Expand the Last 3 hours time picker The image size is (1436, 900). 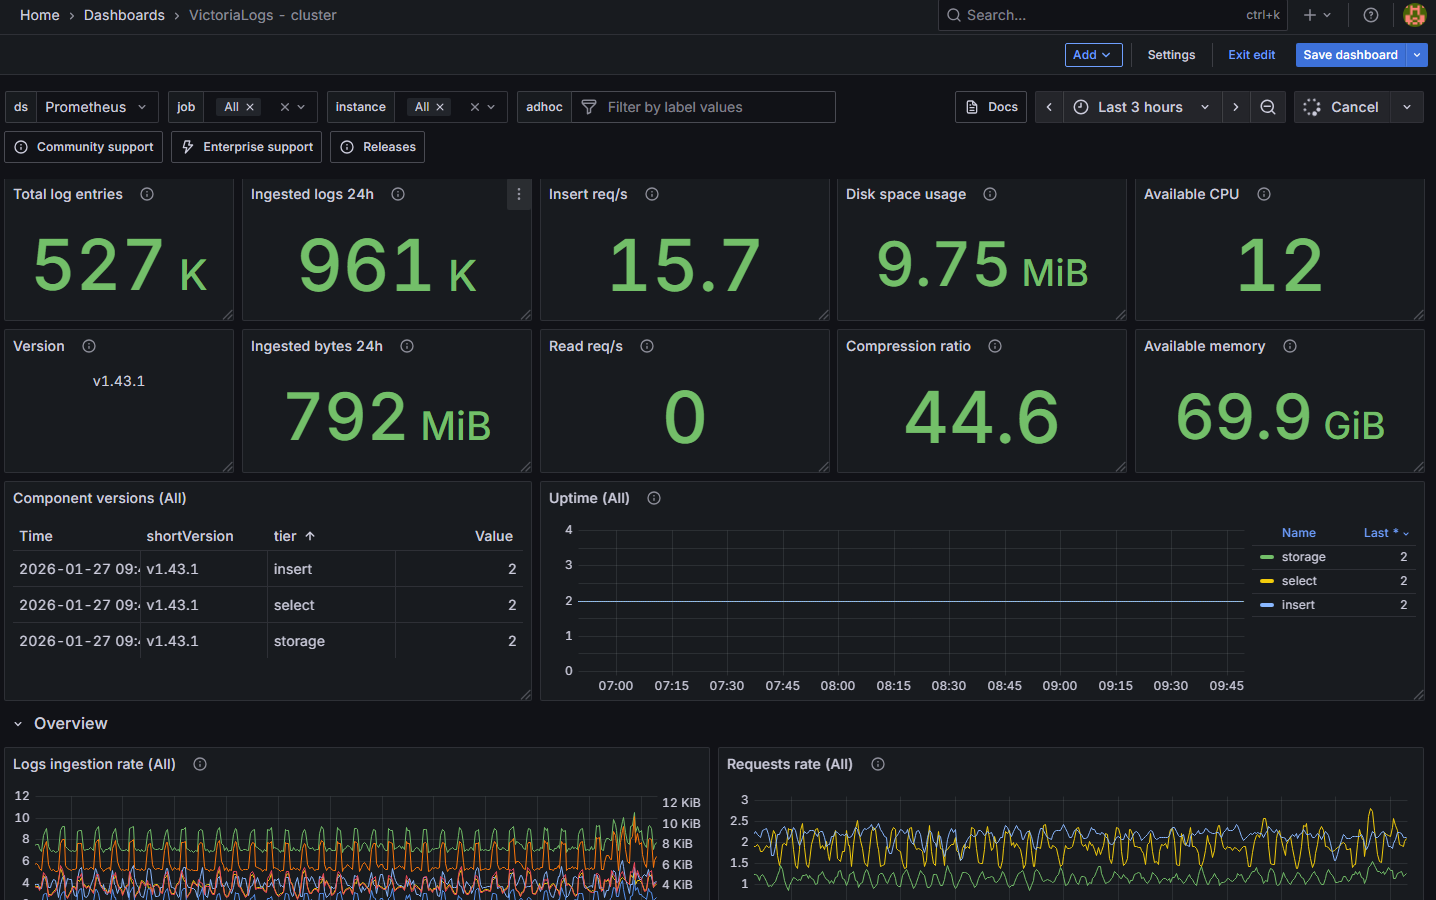click(1141, 107)
